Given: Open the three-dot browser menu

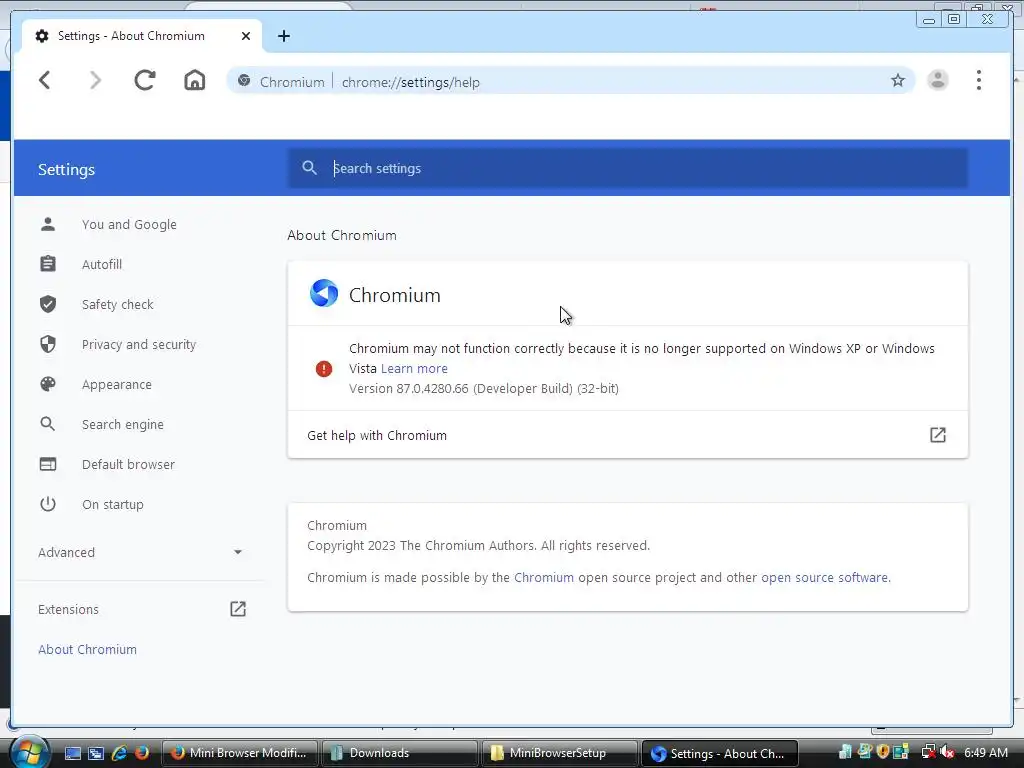Looking at the screenshot, I should pyautogui.click(x=978, y=80).
